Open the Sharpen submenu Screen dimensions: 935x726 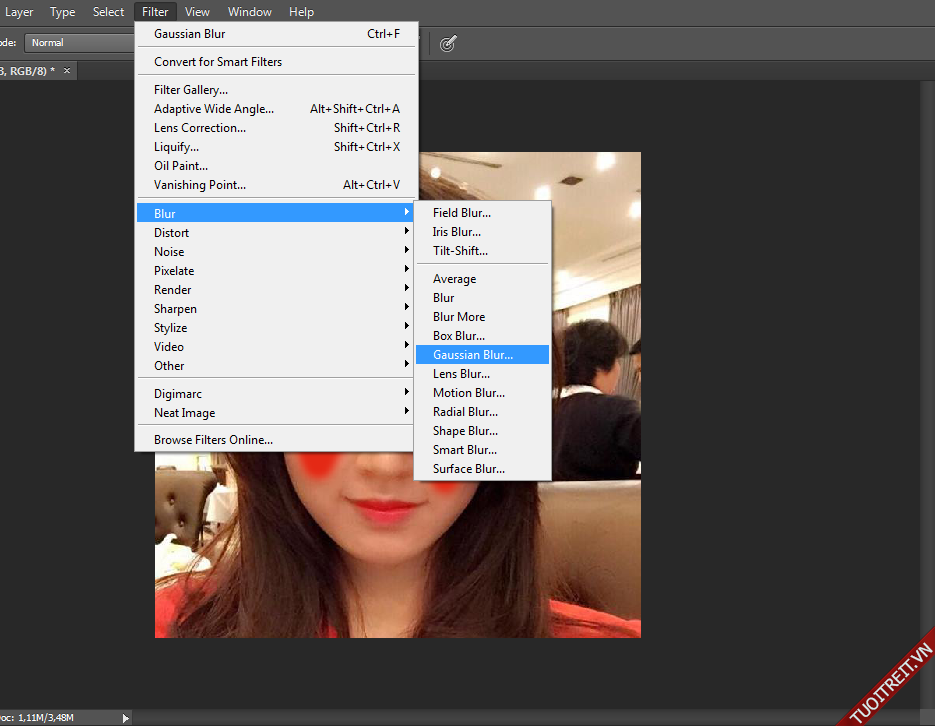(x=175, y=309)
